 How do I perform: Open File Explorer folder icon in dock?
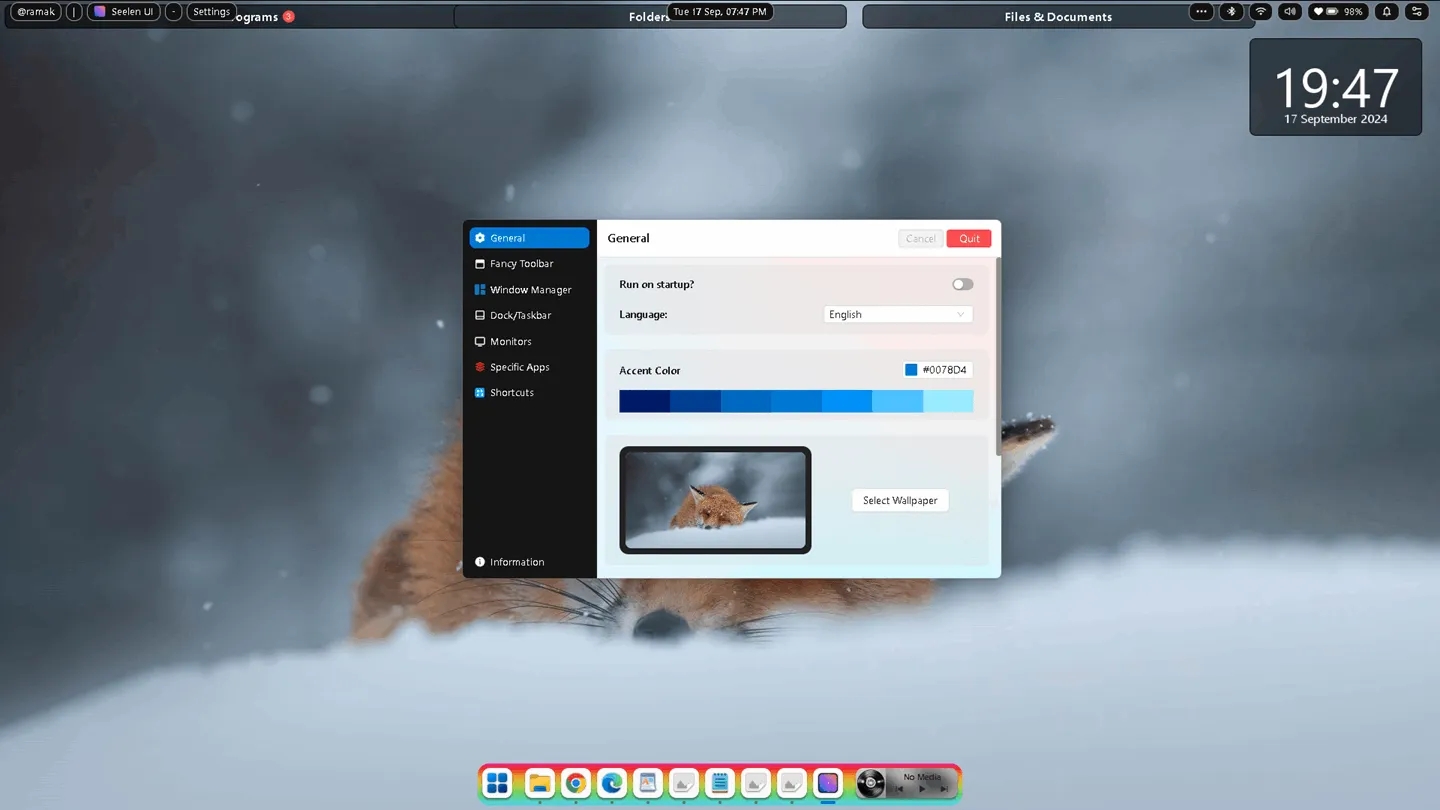539,783
